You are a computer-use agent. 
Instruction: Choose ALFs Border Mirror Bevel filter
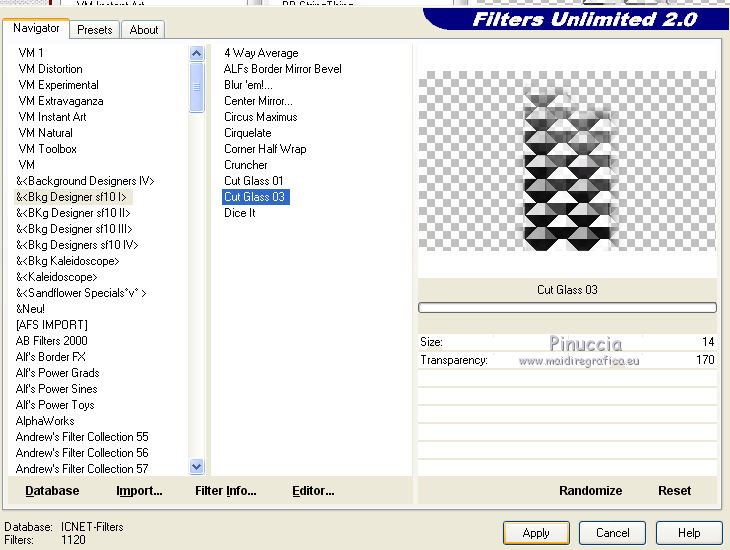tap(282, 69)
